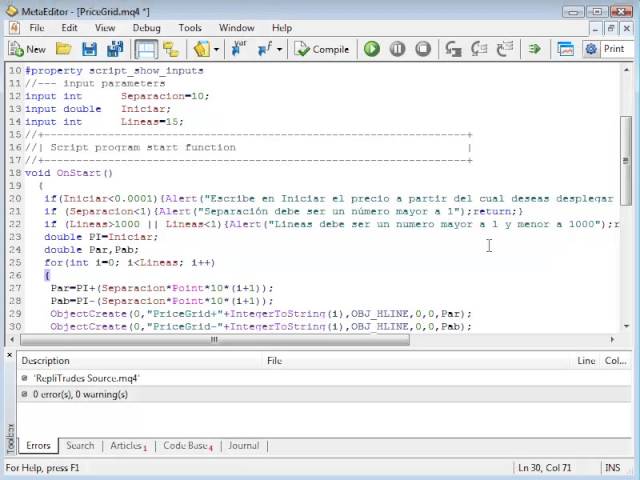
Task: Click the File column header
Action: pos(417,361)
